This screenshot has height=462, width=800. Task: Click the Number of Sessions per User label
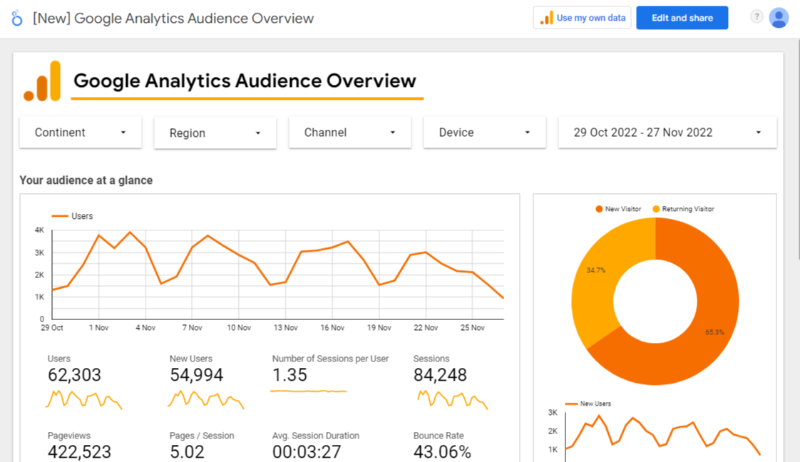click(330, 358)
